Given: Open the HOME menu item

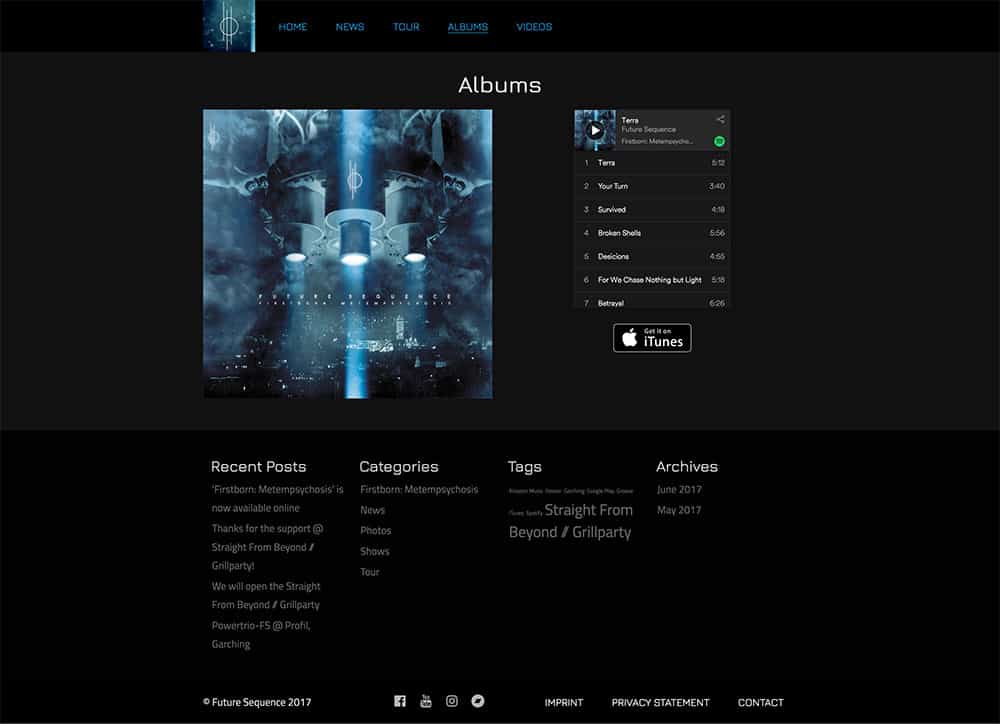Looking at the screenshot, I should tap(293, 27).
